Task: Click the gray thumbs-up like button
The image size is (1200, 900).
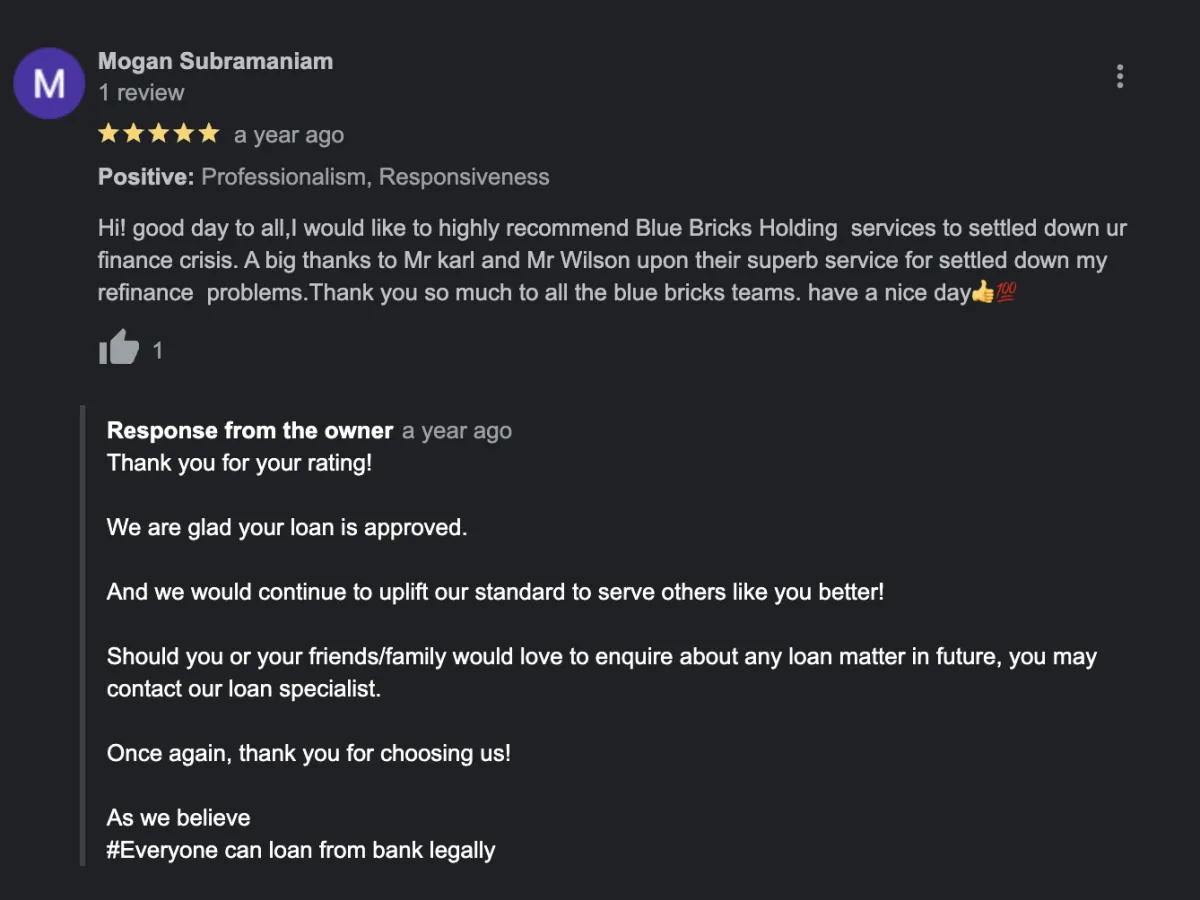Action: pos(119,348)
